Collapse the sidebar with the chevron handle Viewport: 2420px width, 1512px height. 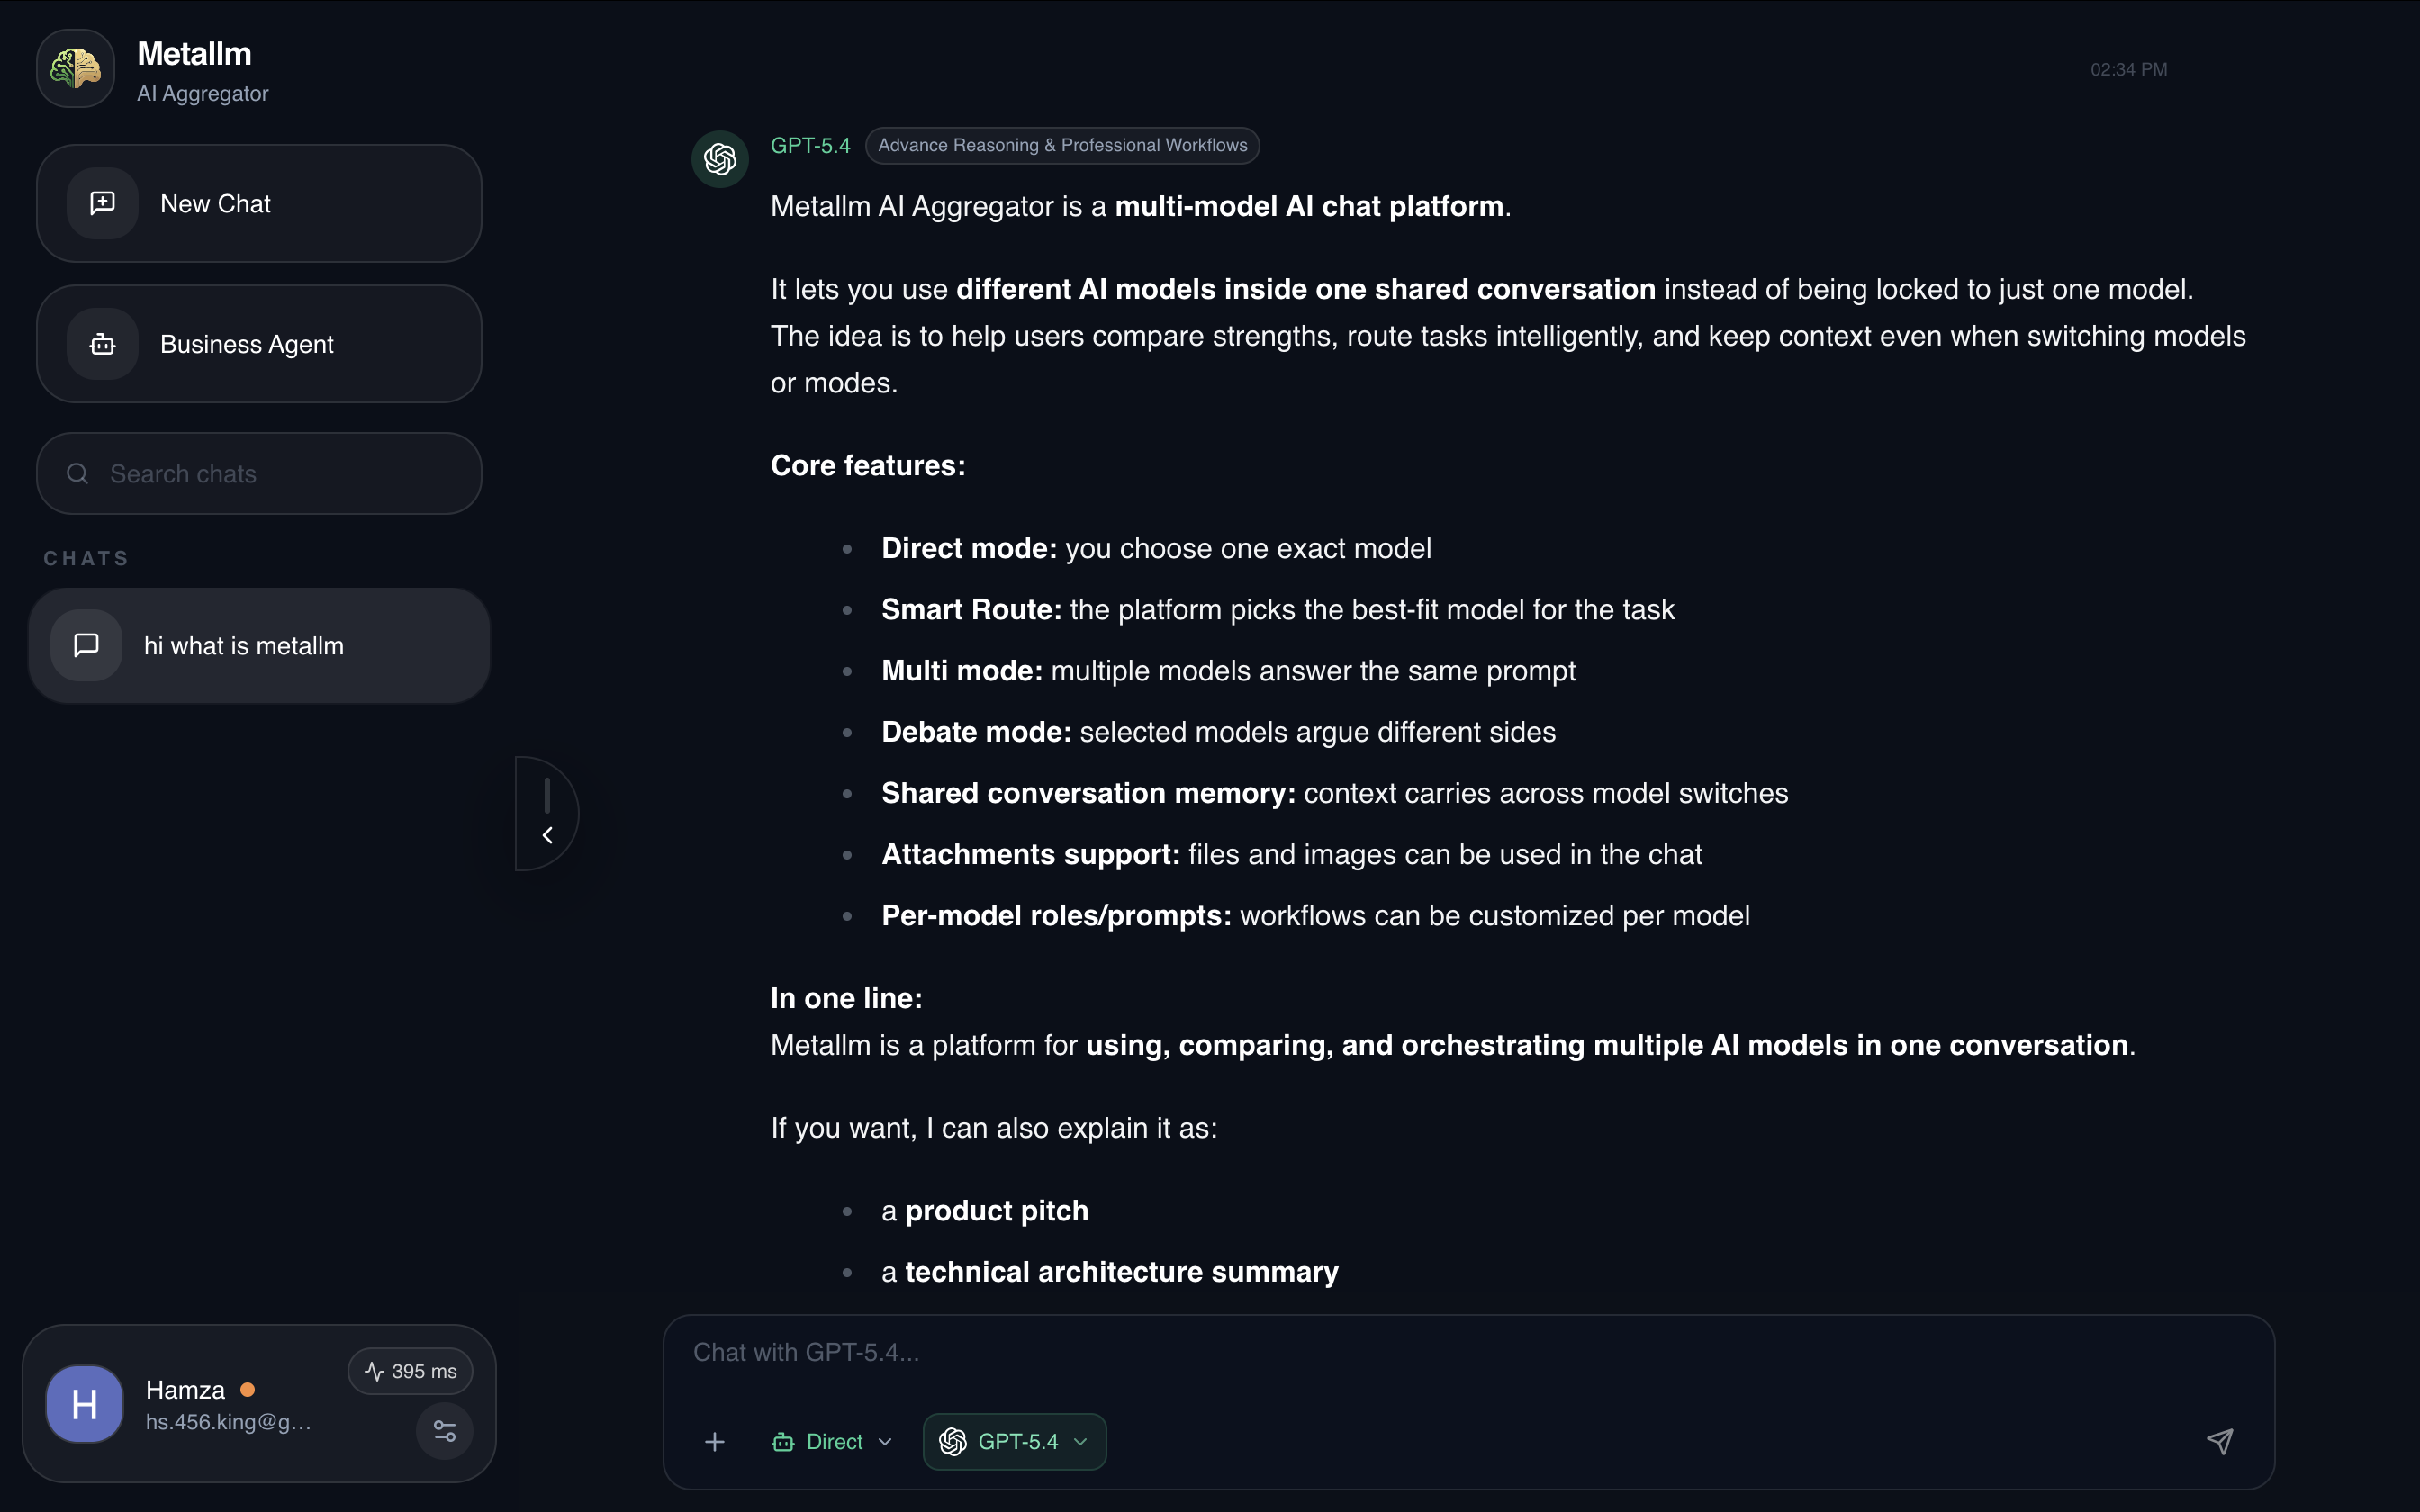coord(547,814)
